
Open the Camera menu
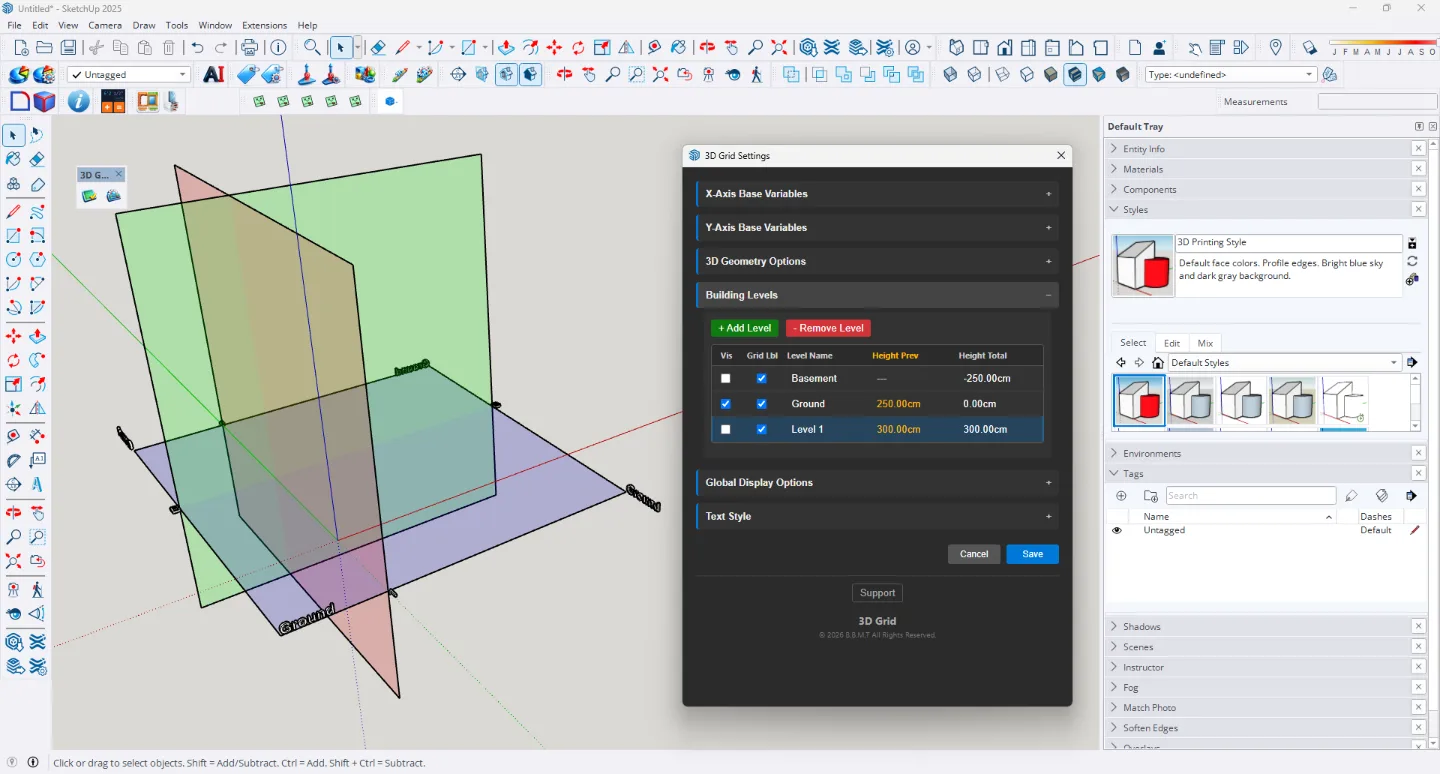(105, 25)
